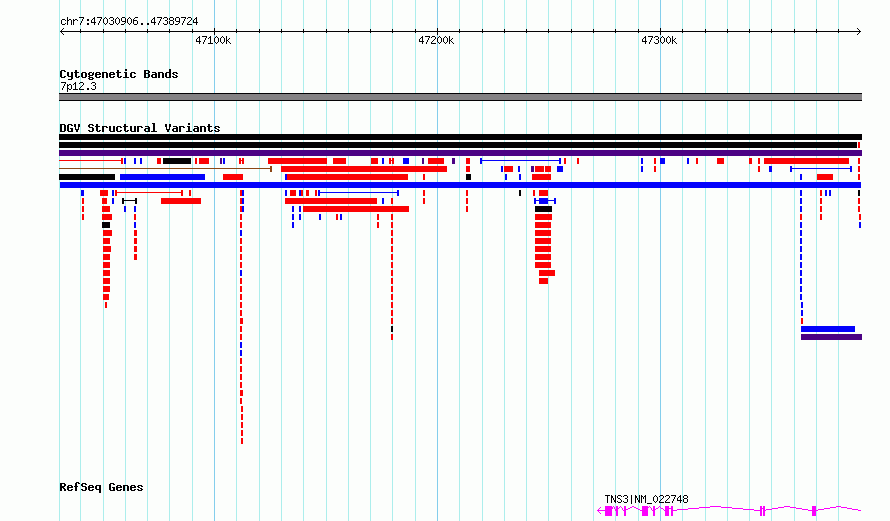
Task: Open the Cytogenetic Bands track title
Action: click(x=119, y=74)
